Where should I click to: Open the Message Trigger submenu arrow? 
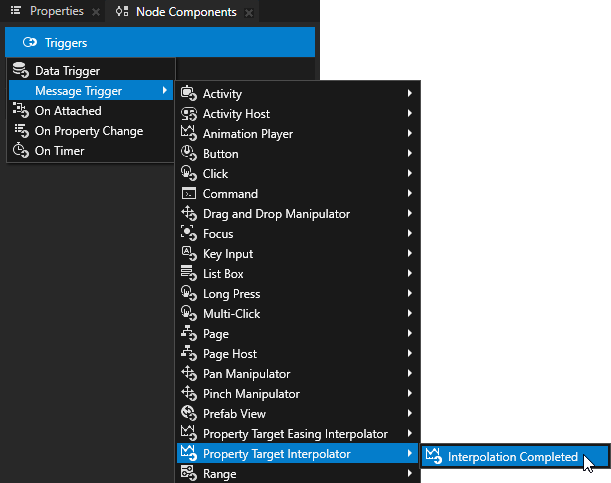pyautogui.click(x=164, y=91)
